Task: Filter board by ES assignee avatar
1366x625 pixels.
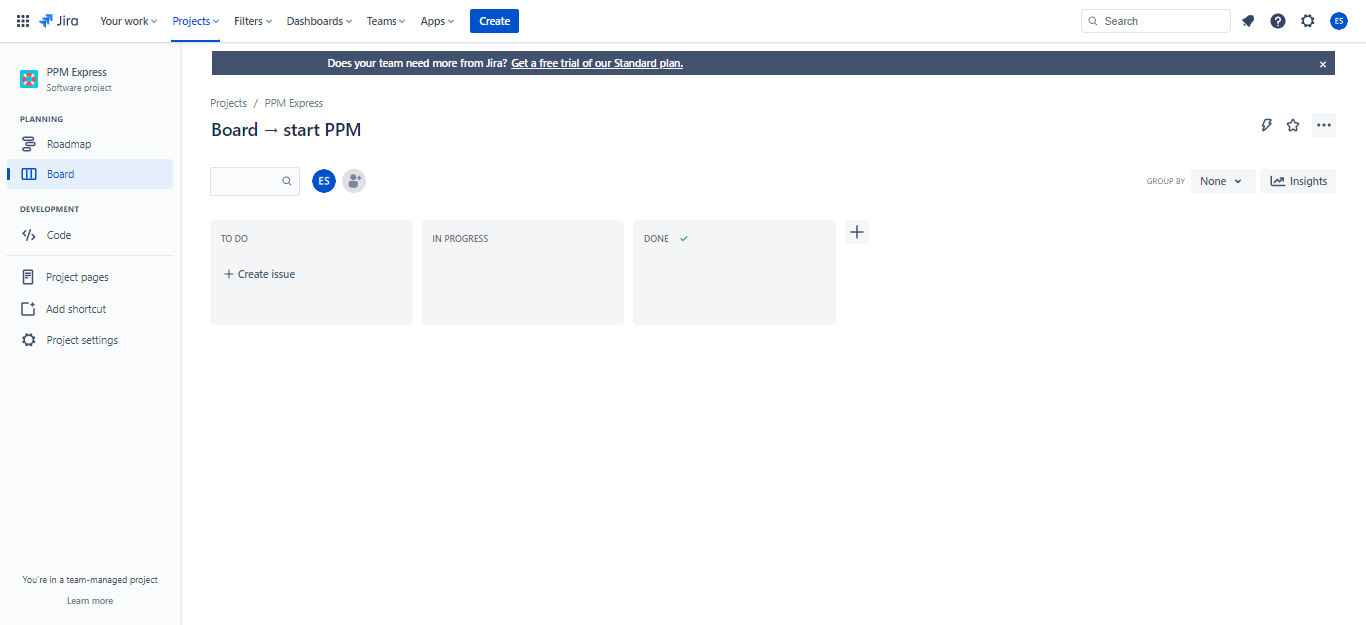Action: click(324, 181)
